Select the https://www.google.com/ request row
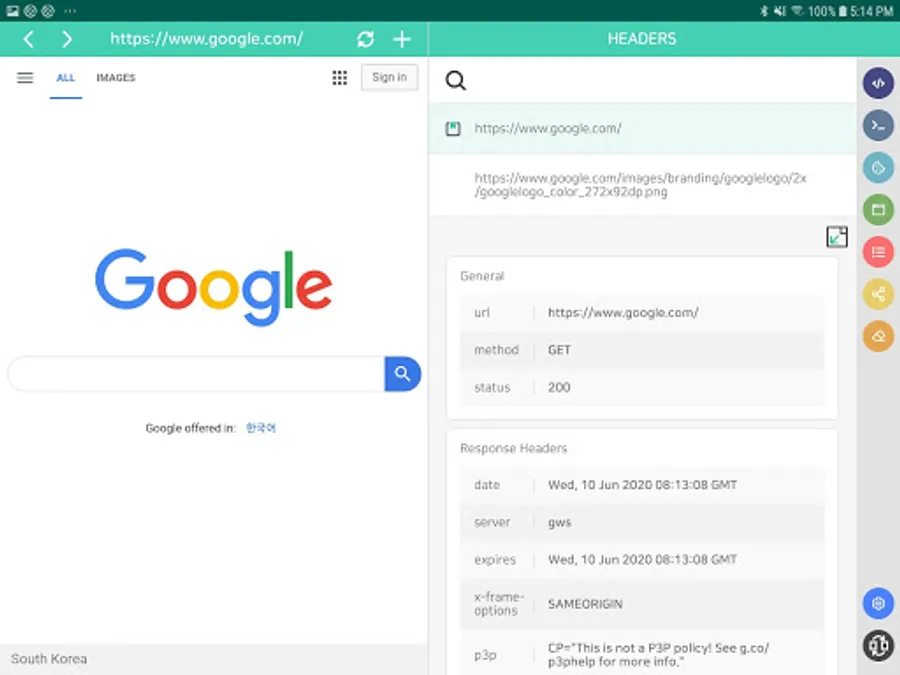The height and width of the screenshot is (675, 900). 642,129
